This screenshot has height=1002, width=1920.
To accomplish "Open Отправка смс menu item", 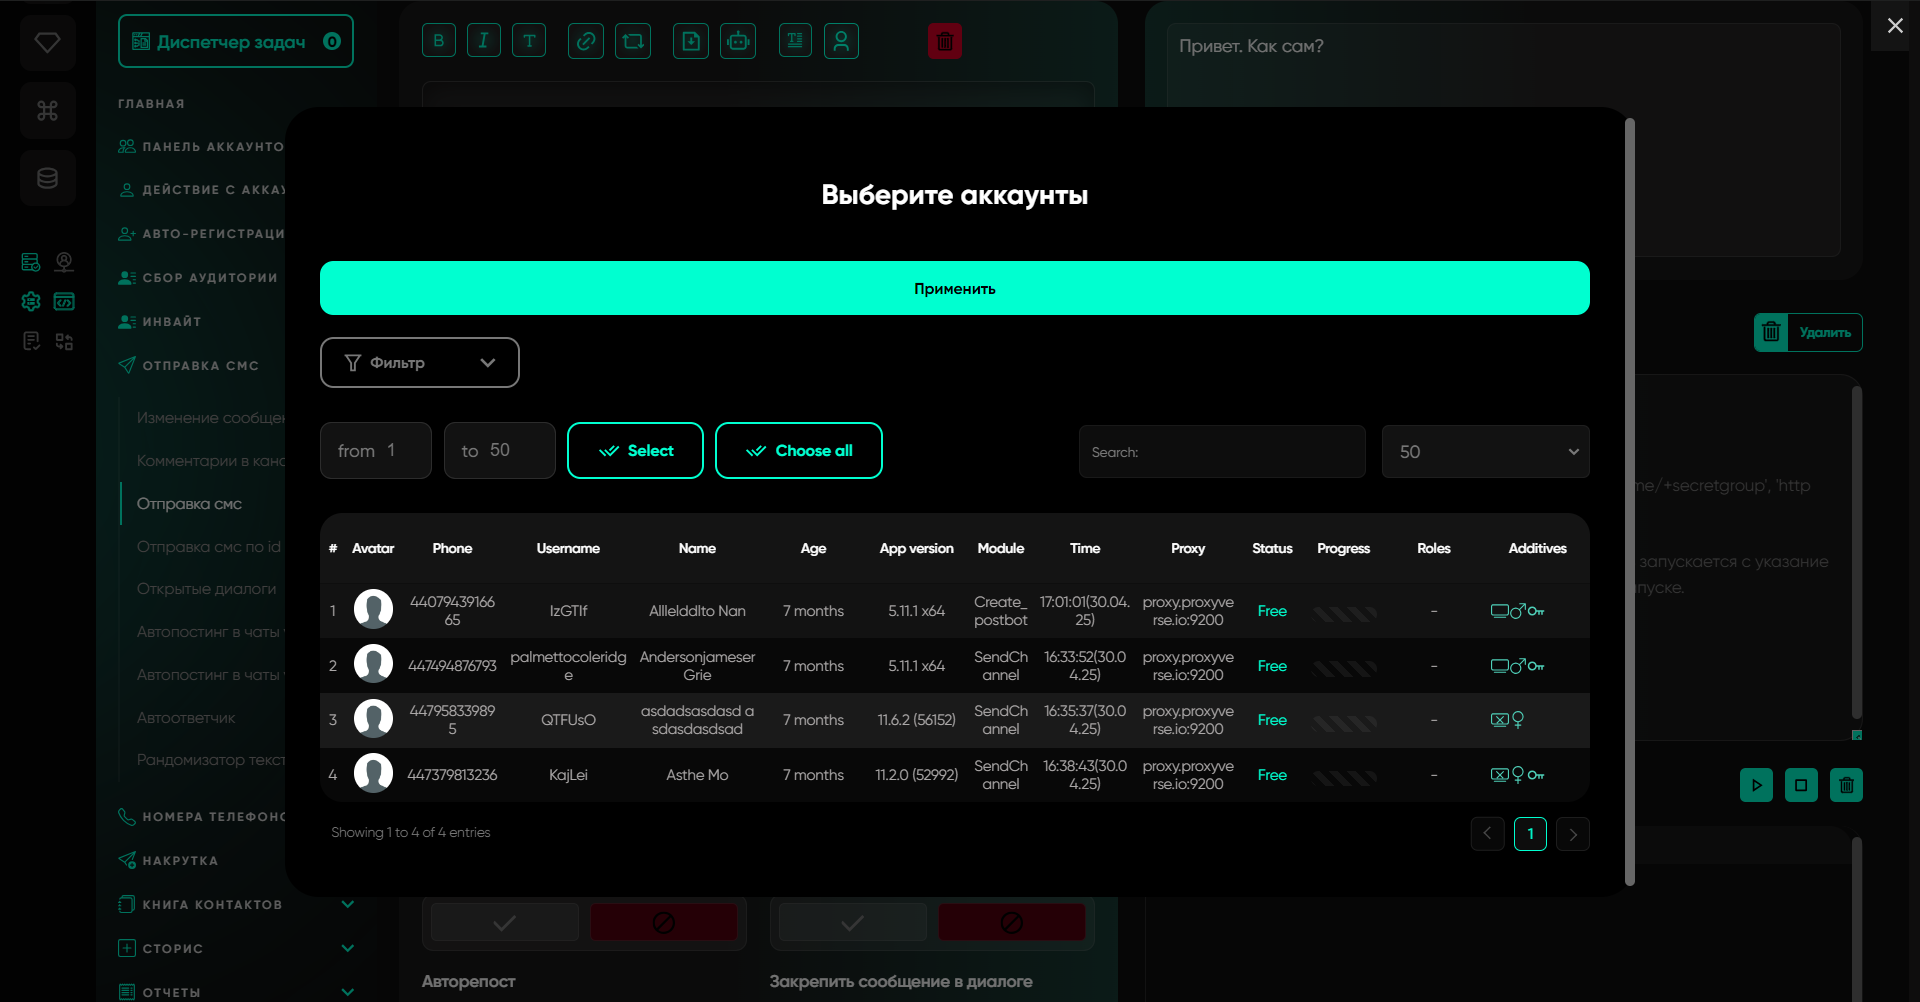I will point(190,504).
